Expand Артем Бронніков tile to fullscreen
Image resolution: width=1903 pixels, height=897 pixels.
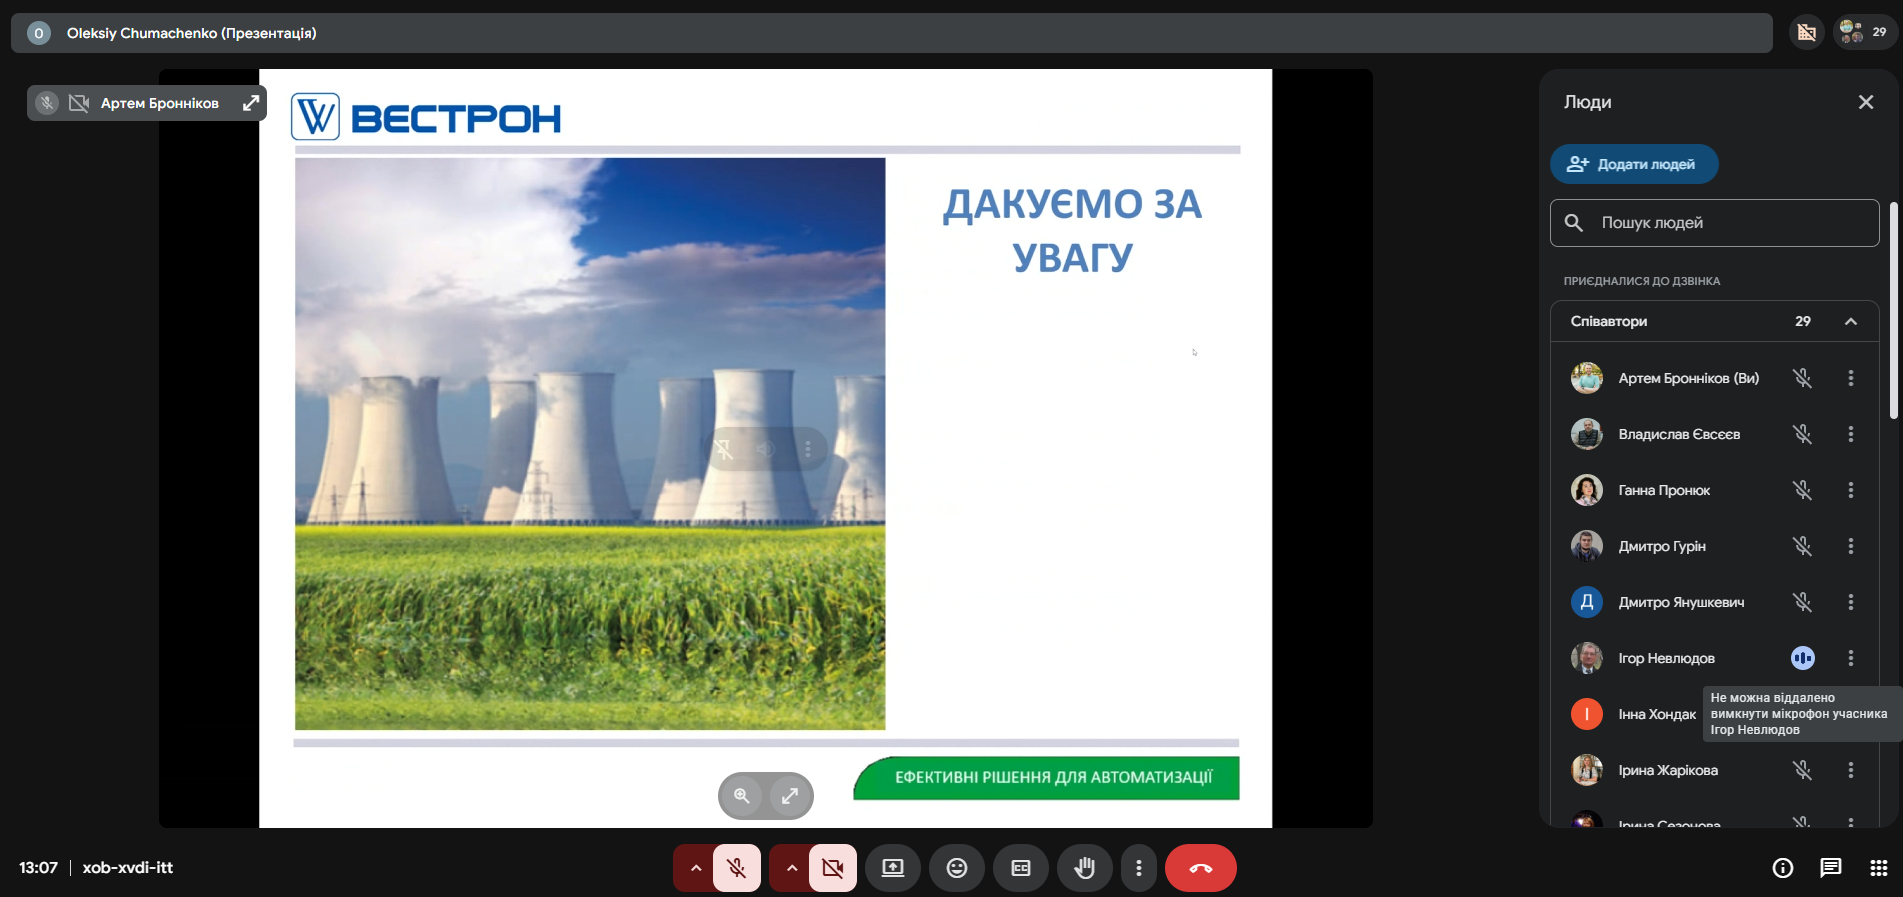tap(251, 103)
